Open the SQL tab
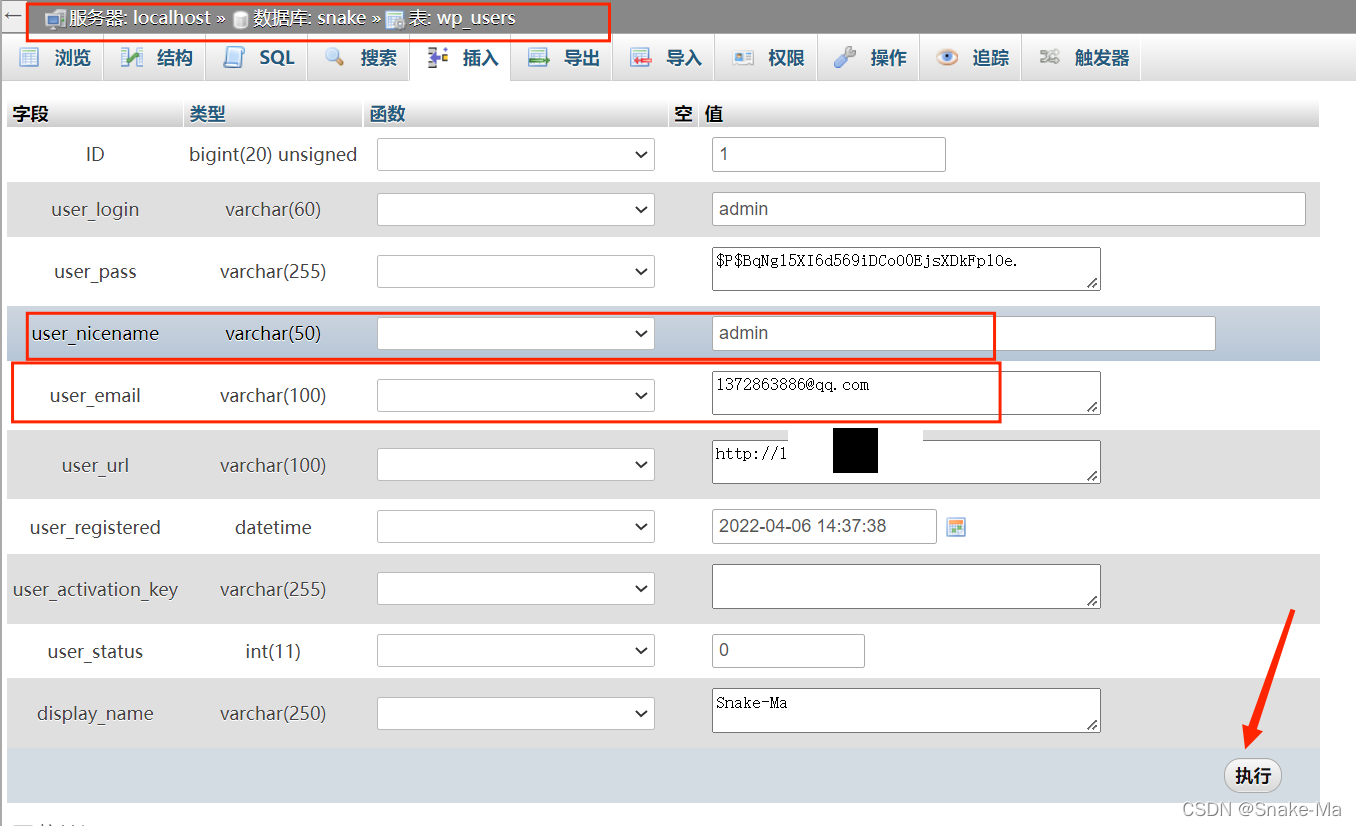1356x826 pixels. tap(259, 58)
